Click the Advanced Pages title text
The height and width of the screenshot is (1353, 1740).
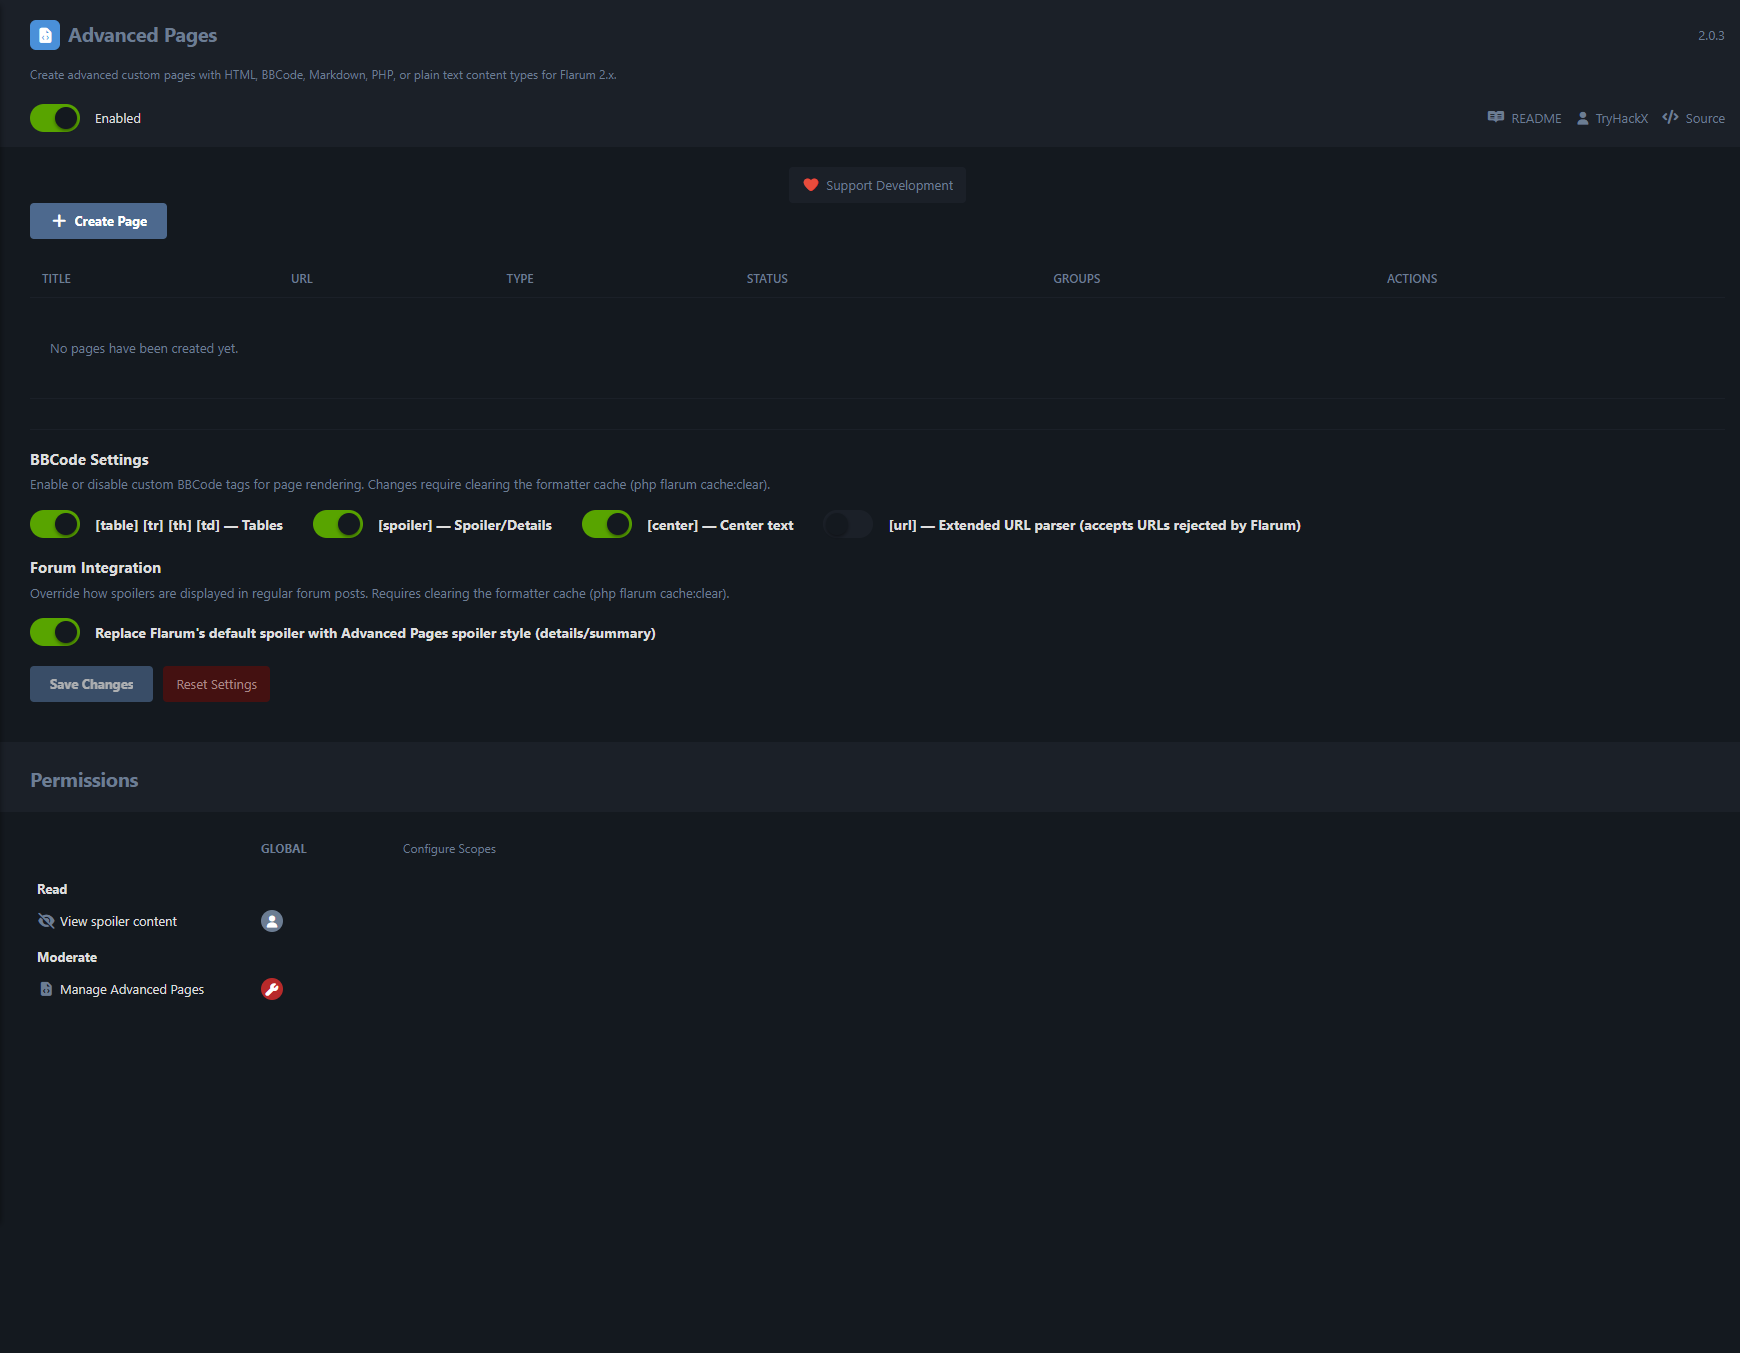tap(142, 35)
